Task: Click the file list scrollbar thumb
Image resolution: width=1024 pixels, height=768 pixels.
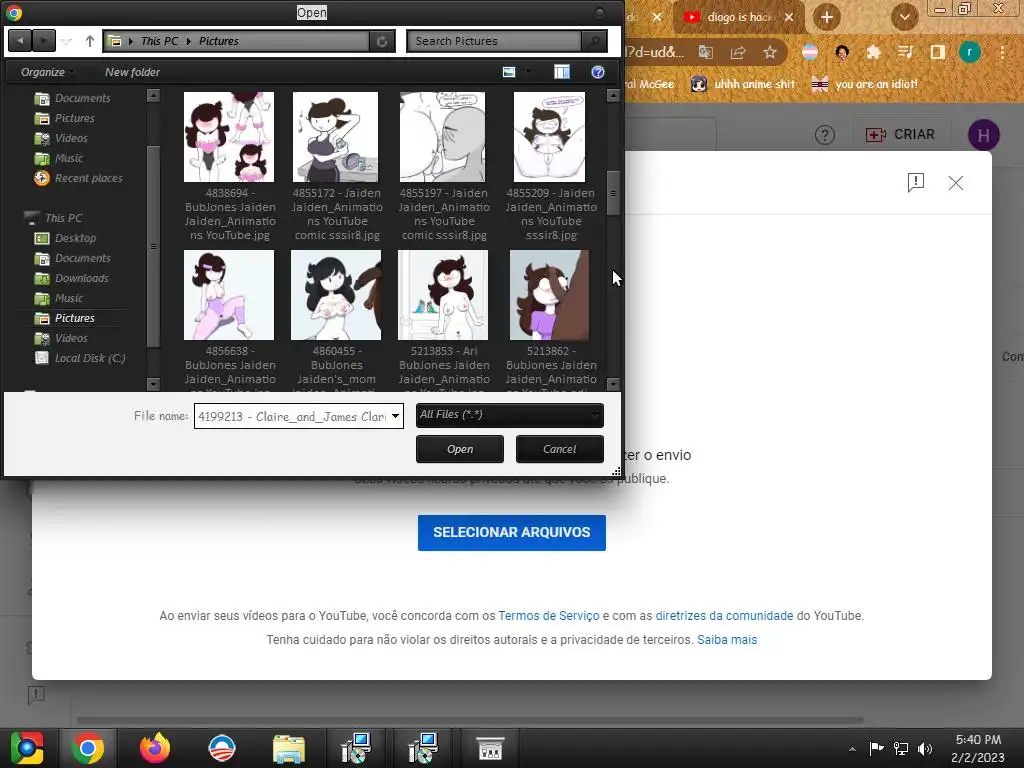Action: [x=613, y=193]
